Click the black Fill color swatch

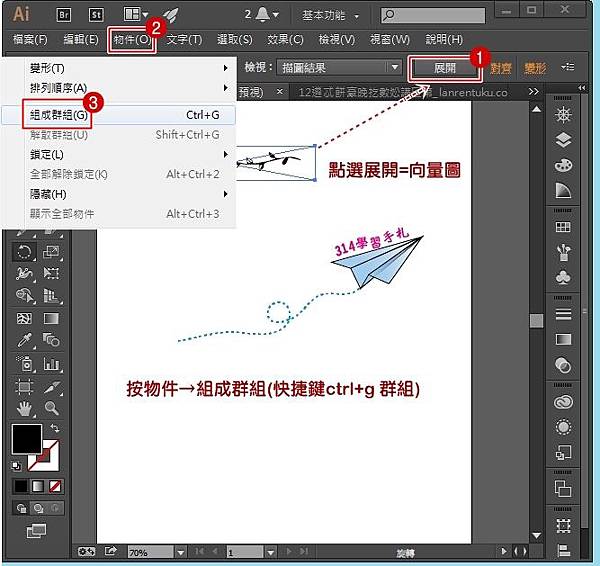click(26, 438)
